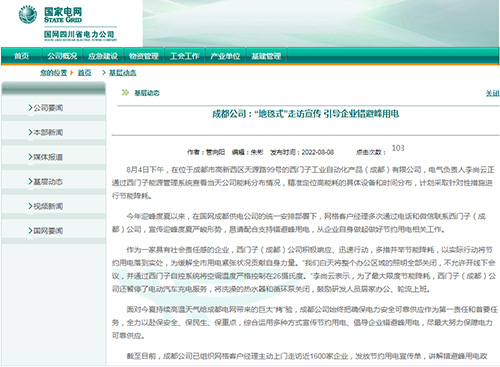Click the 关闭 link at top right
Screen dimensions: 500x367
click(x=492, y=93)
